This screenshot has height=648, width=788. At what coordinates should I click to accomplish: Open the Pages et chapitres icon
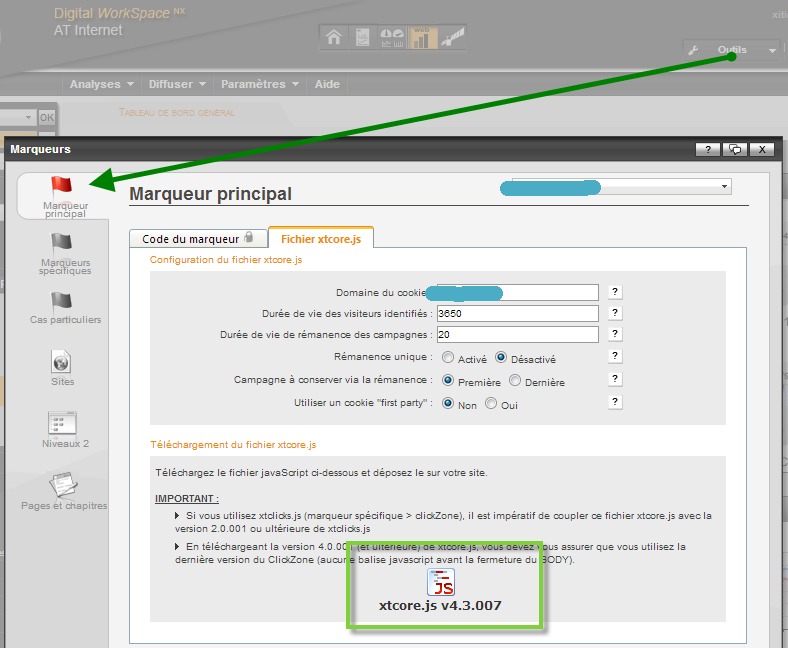(x=63, y=484)
